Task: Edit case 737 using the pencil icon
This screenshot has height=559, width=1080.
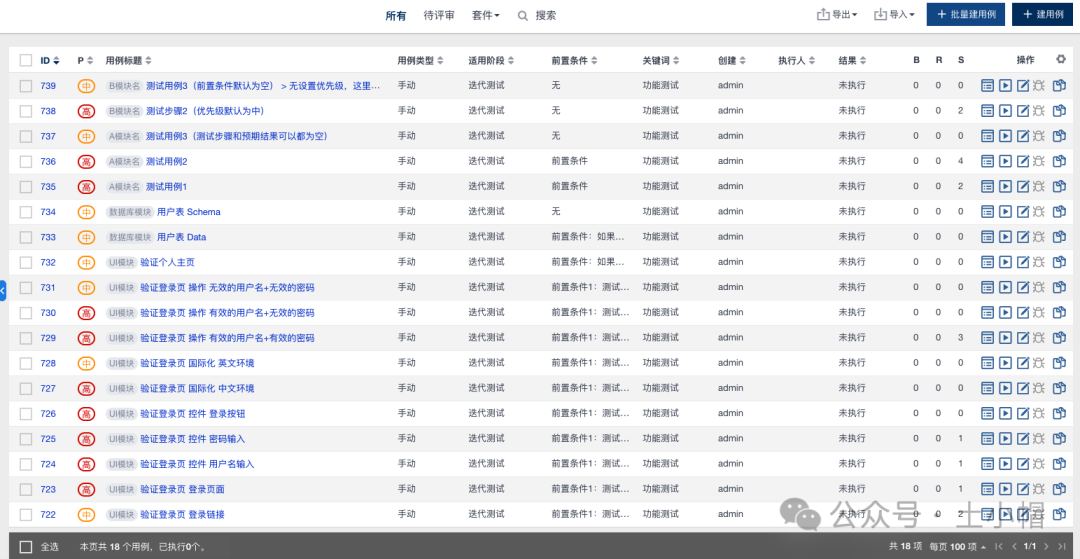Action: pyautogui.click(x=1024, y=136)
